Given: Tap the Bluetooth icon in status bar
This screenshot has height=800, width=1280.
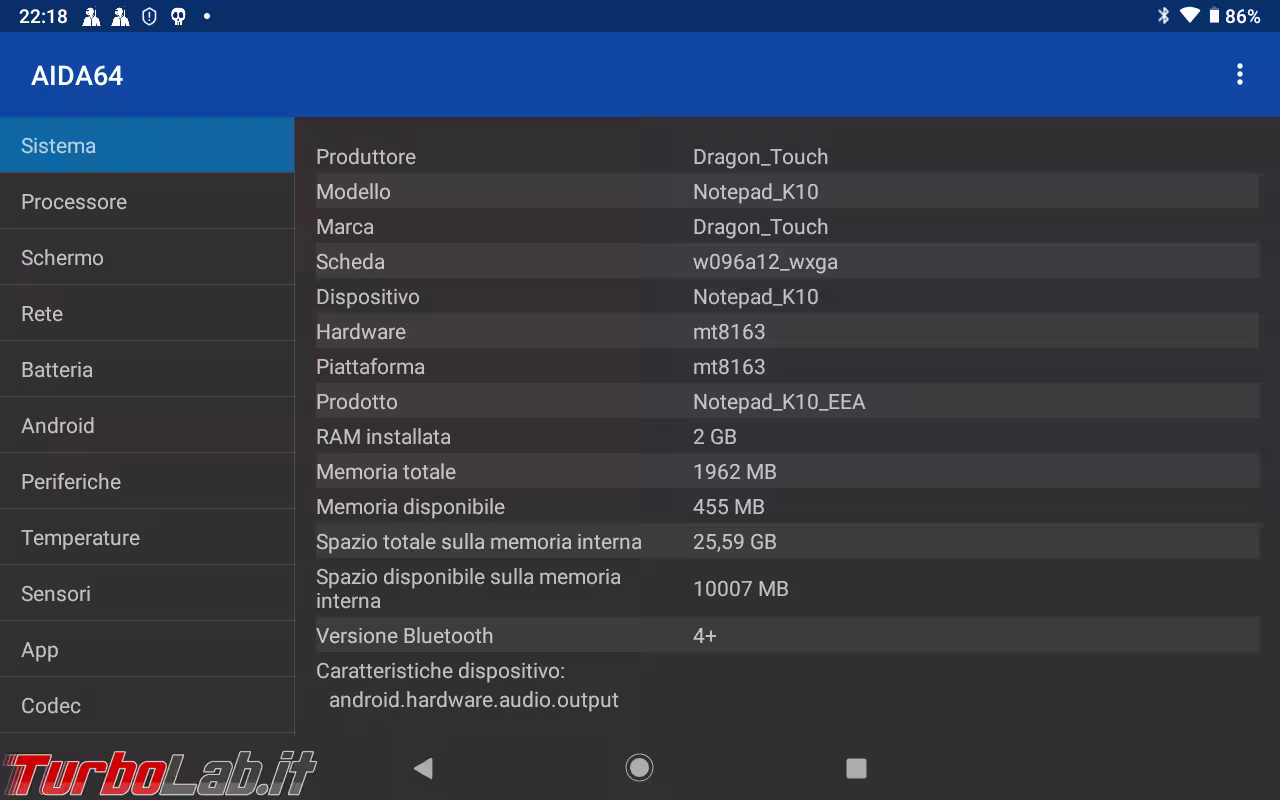Looking at the screenshot, I should click(1161, 16).
